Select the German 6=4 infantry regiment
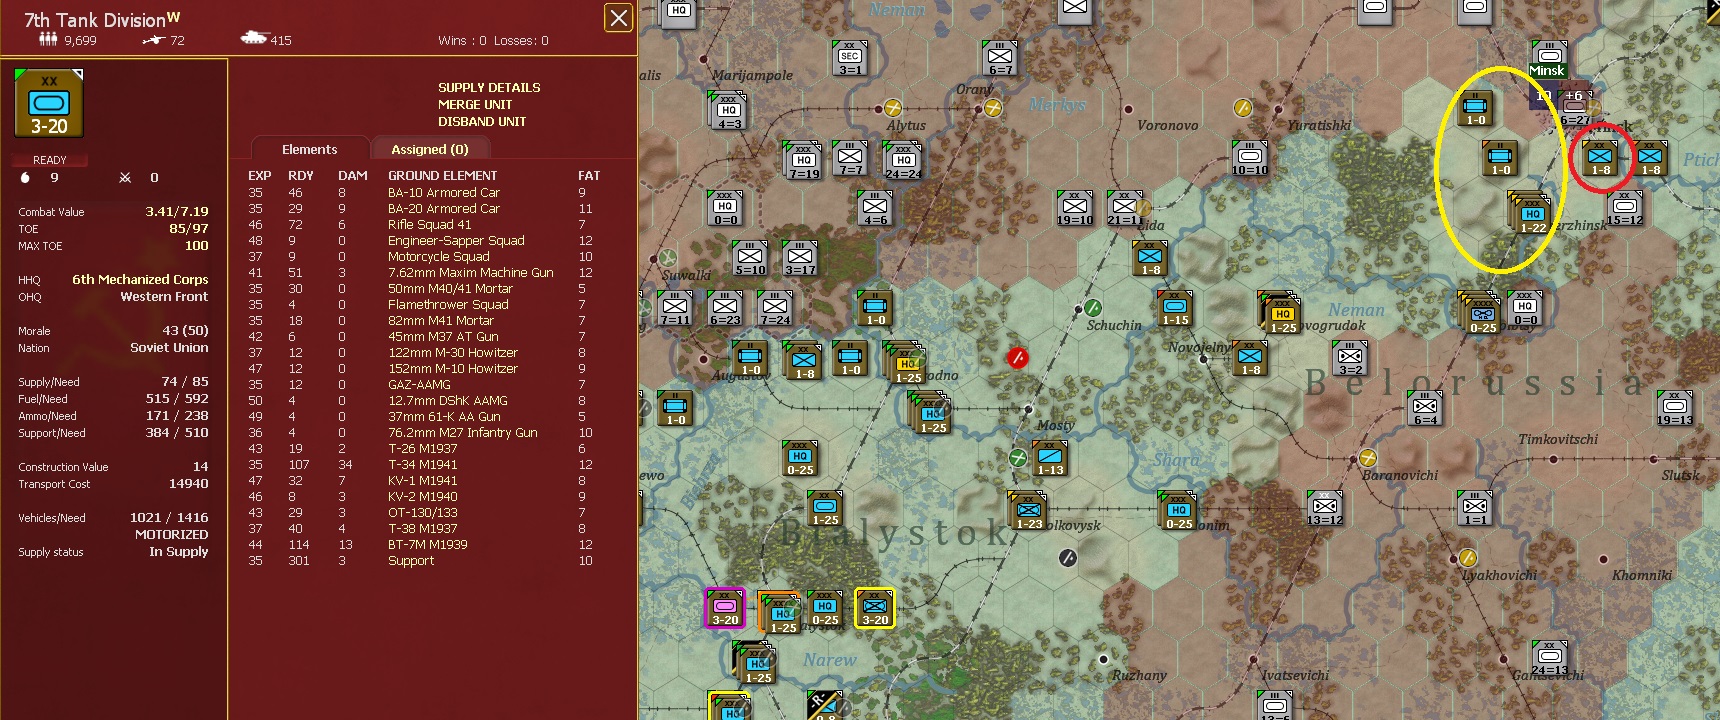The height and width of the screenshot is (720, 1720). [x=1425, y=409]
